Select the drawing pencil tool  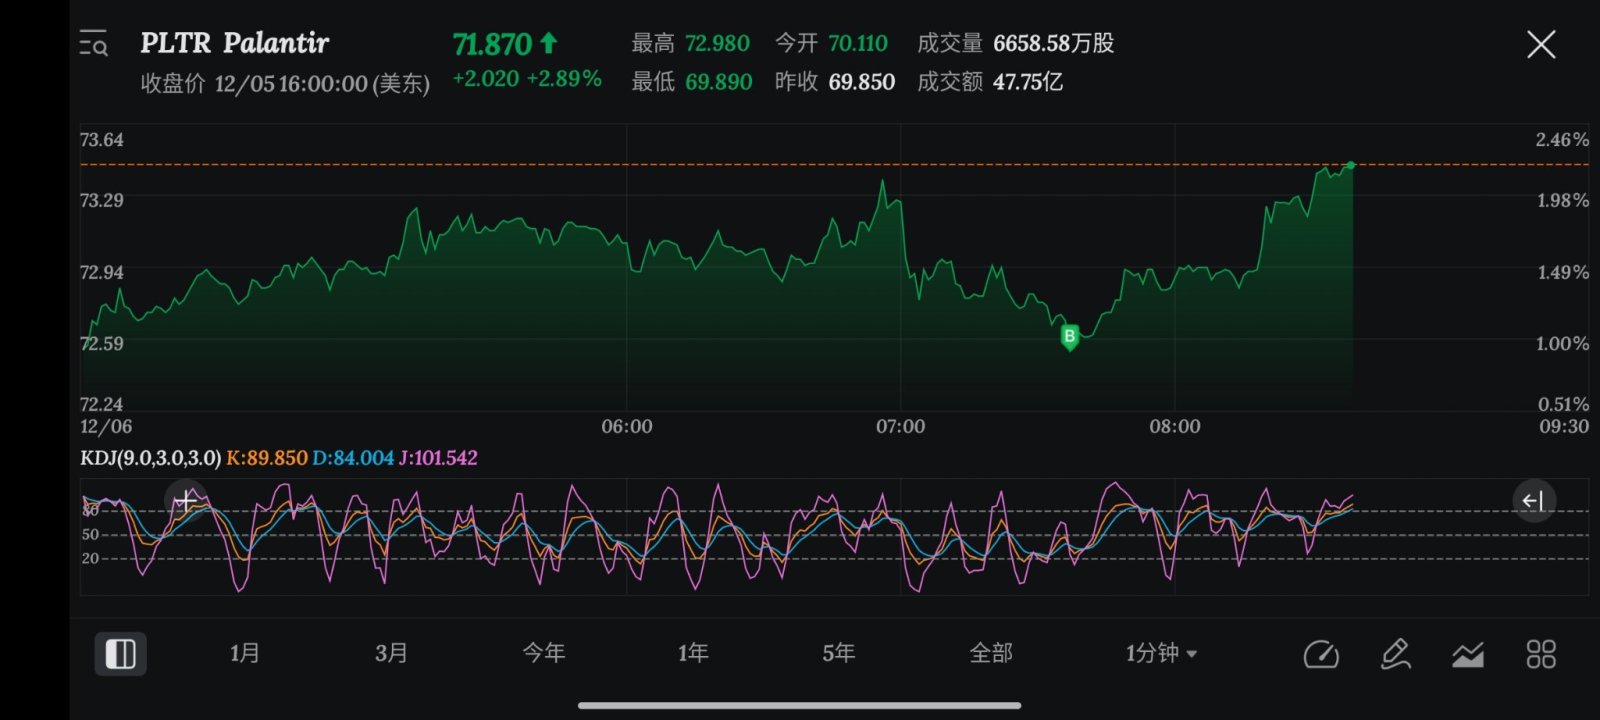coord(1395,654)
